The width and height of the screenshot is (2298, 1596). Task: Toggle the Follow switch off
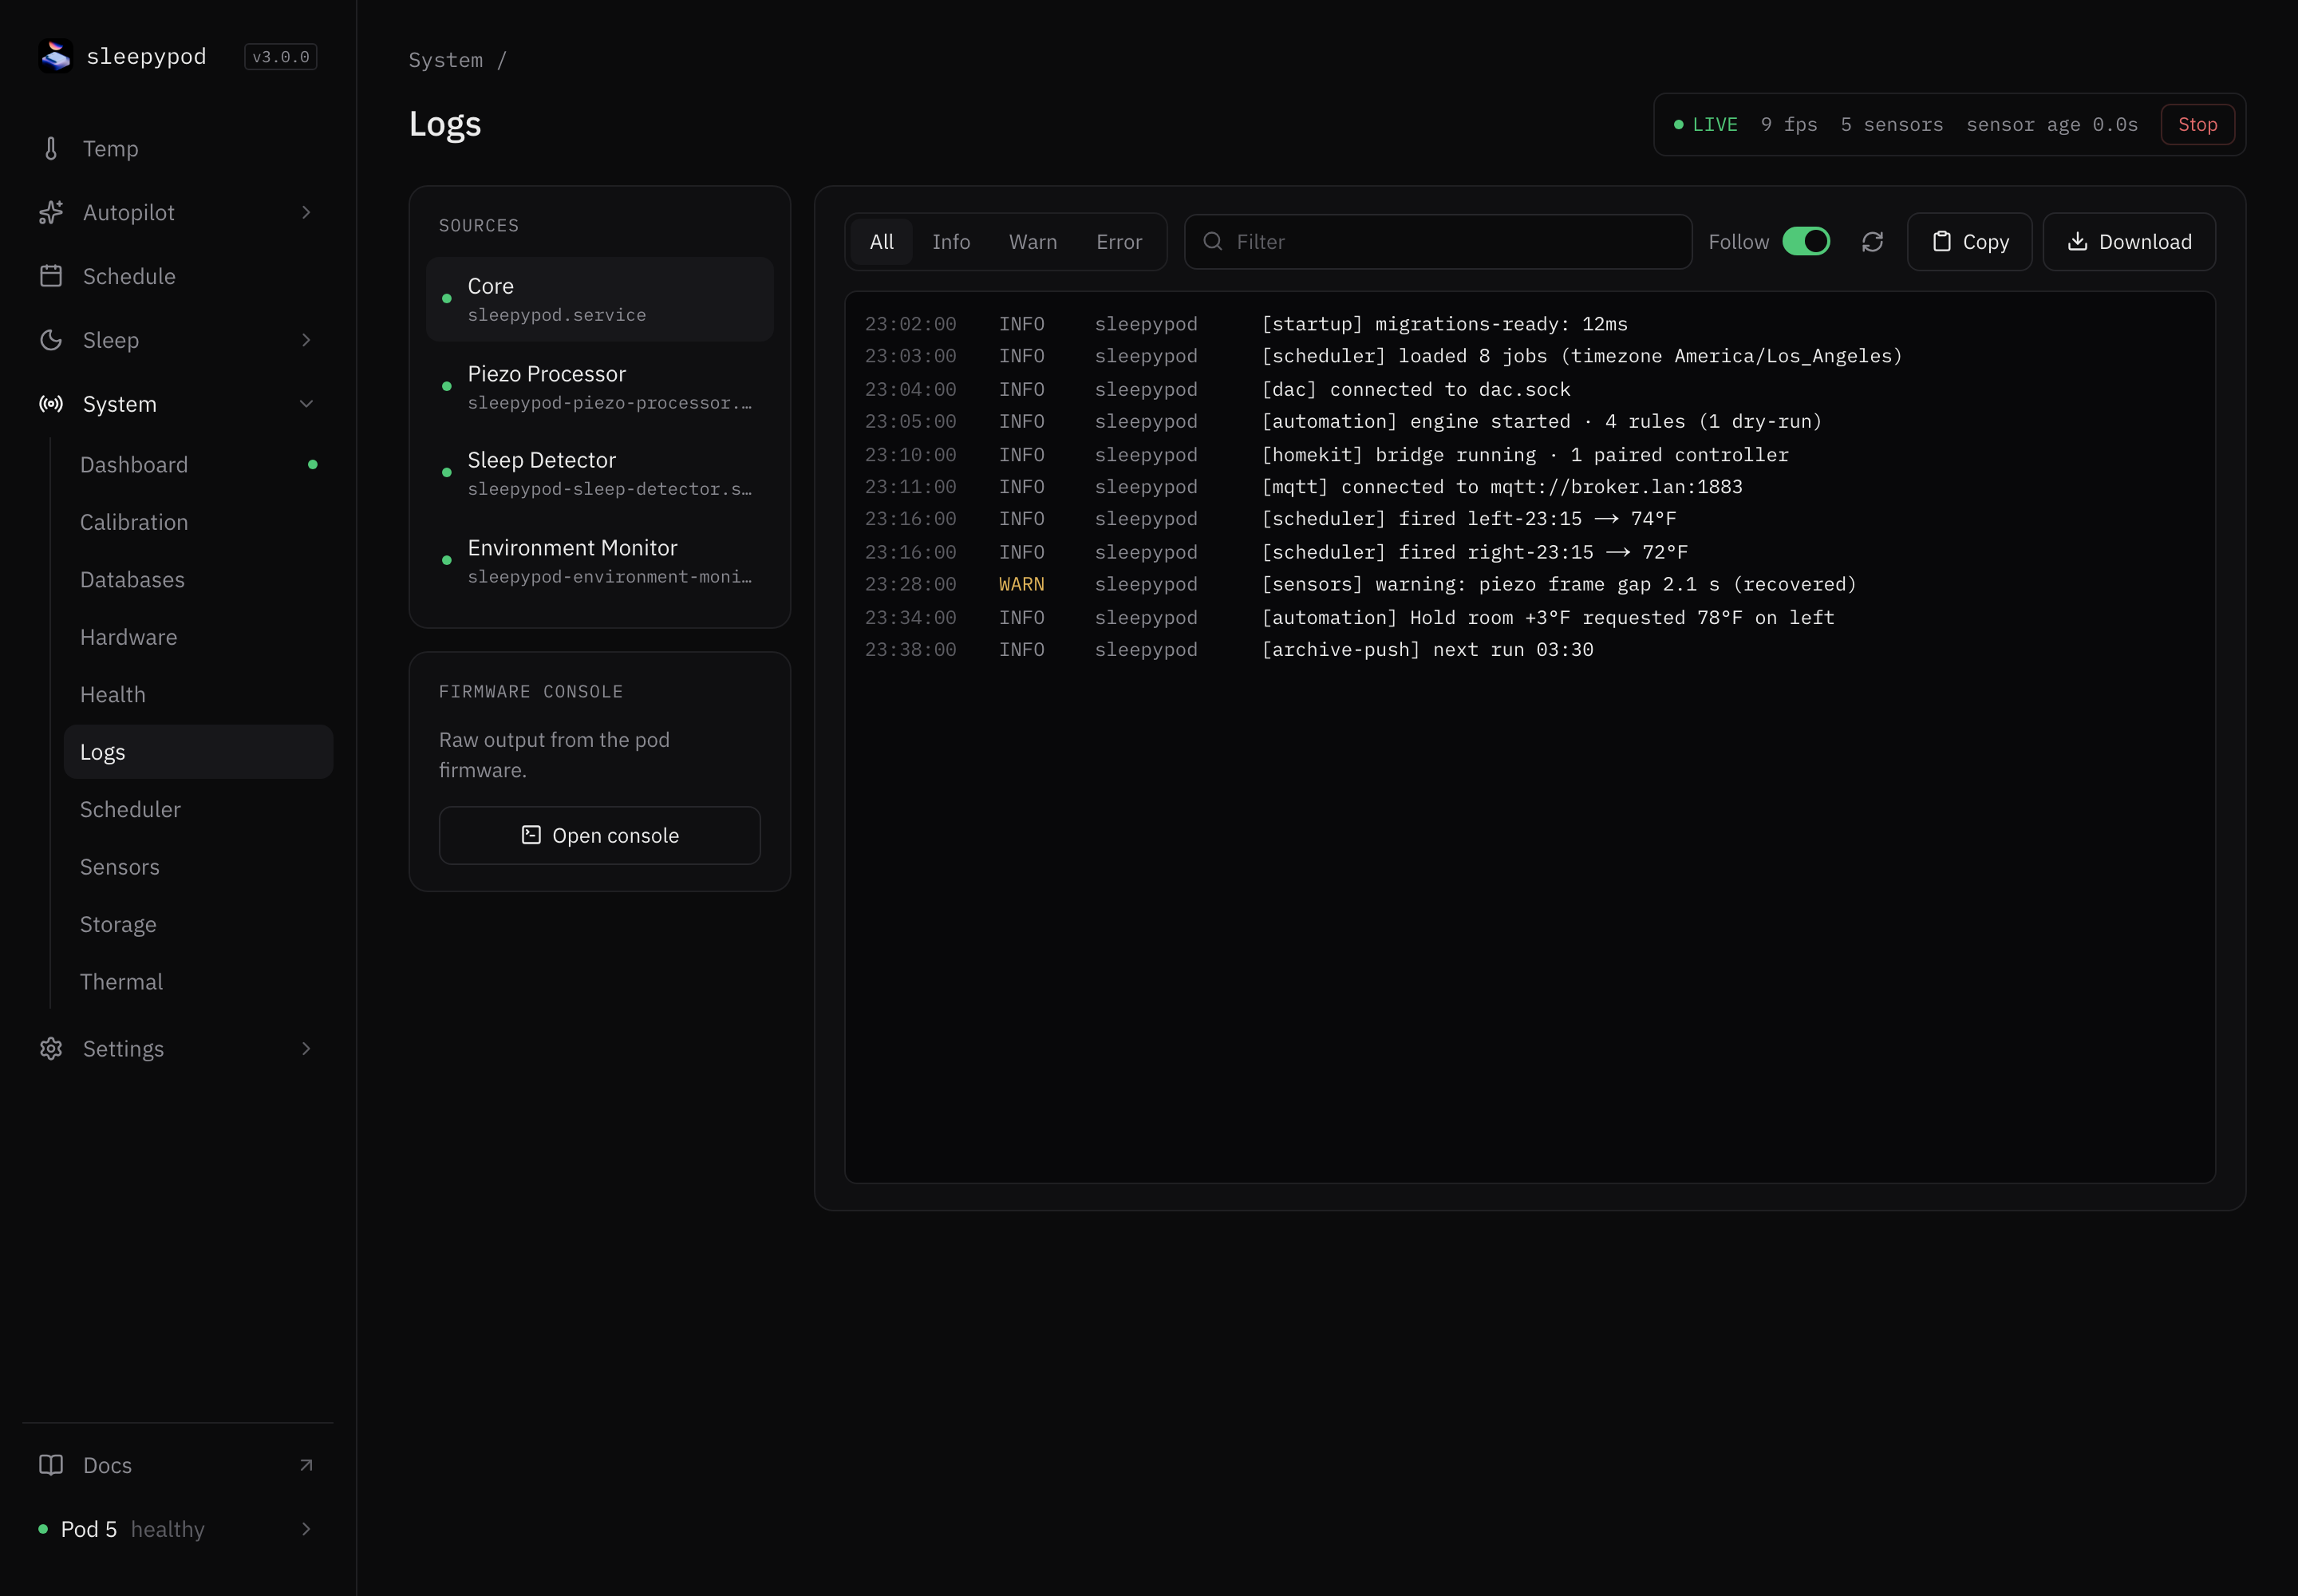[1806, 242]
